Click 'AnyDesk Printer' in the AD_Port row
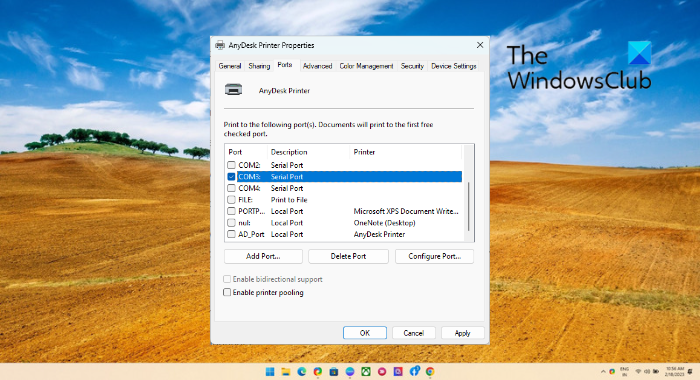The image size is (700, 380). point(379,234)
